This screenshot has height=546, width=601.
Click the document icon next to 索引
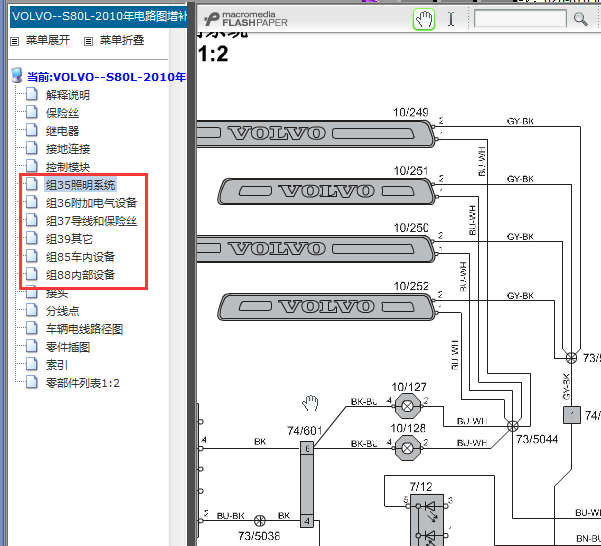point(32,364)
